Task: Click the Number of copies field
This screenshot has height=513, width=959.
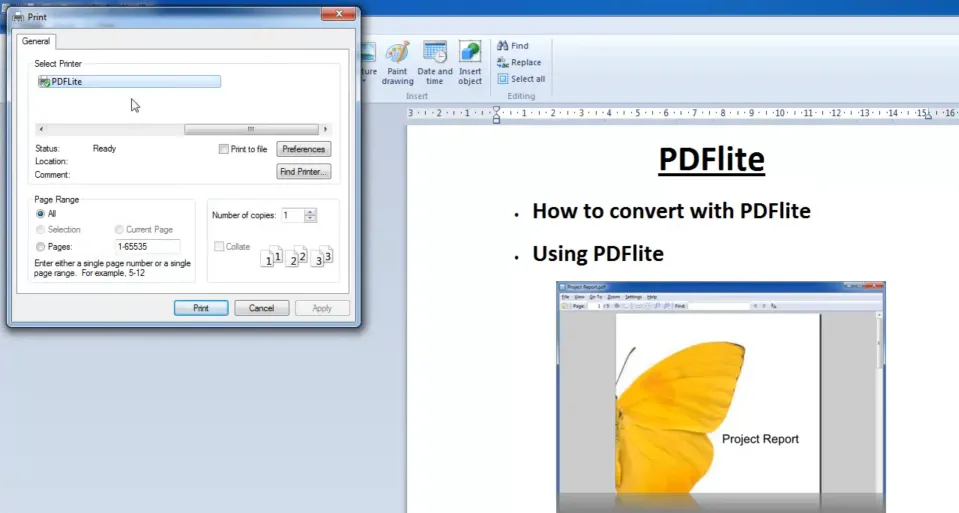Action: (x=292, y=215)
